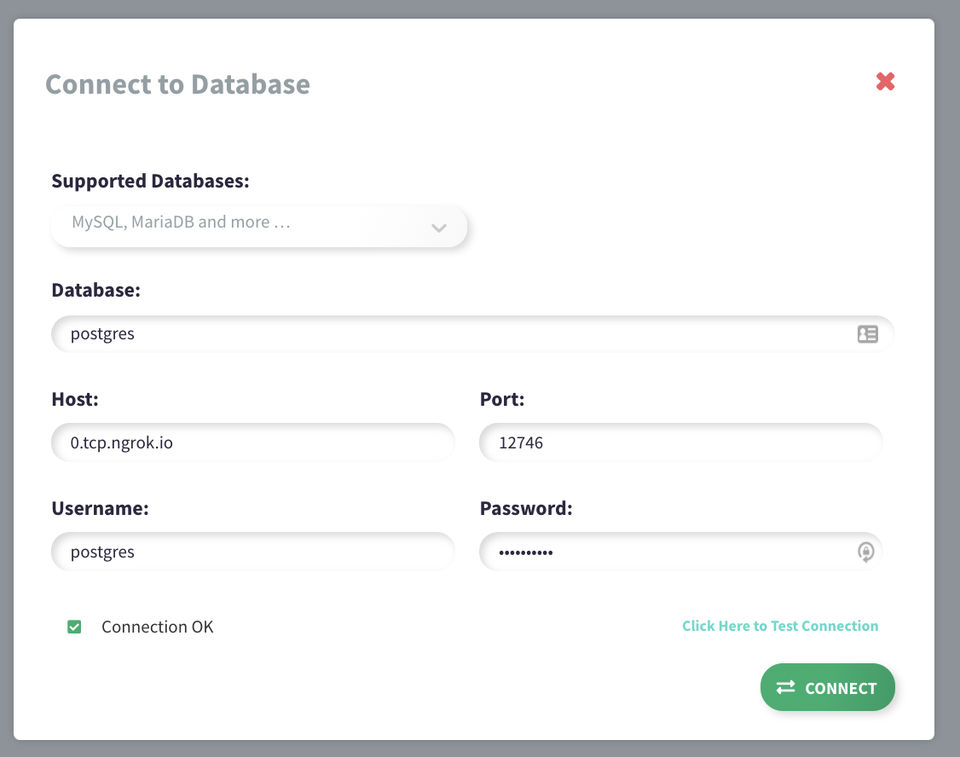
Task: Click the "Port:" field label
Action: click(x=502, y=399)
